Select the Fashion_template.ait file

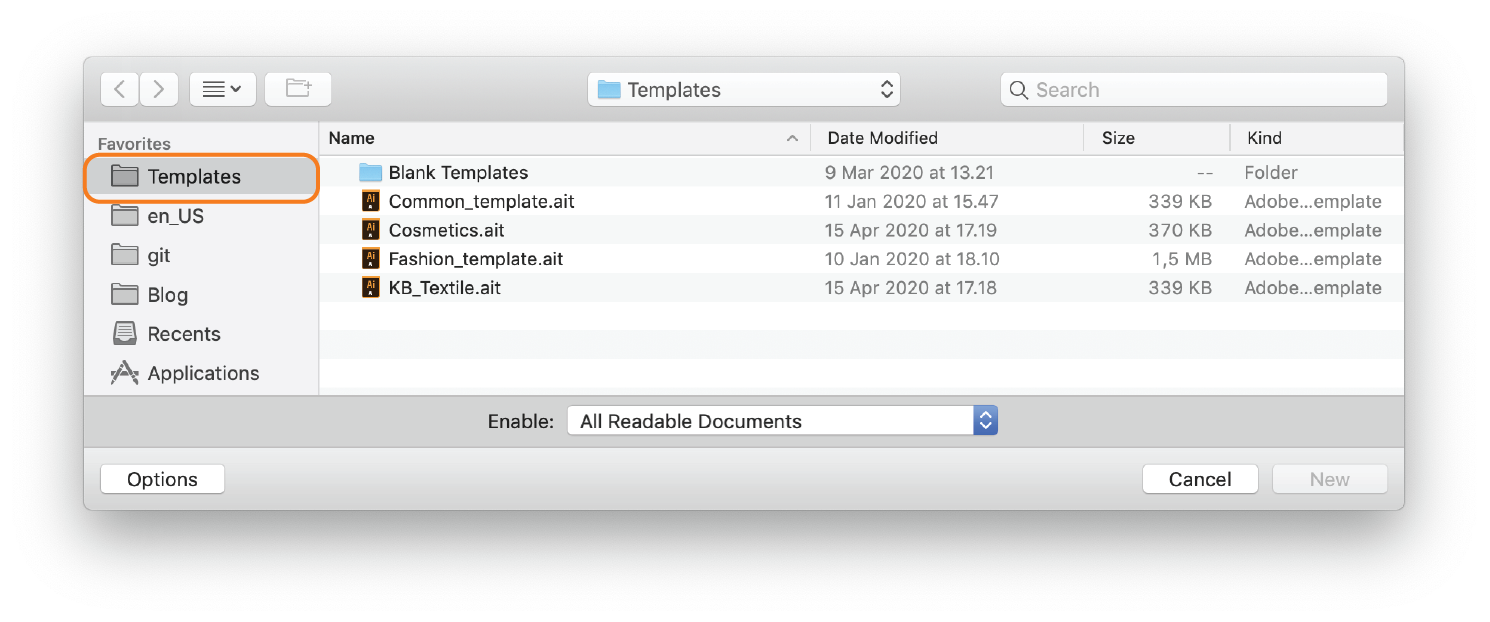click(x=861, y=259)
